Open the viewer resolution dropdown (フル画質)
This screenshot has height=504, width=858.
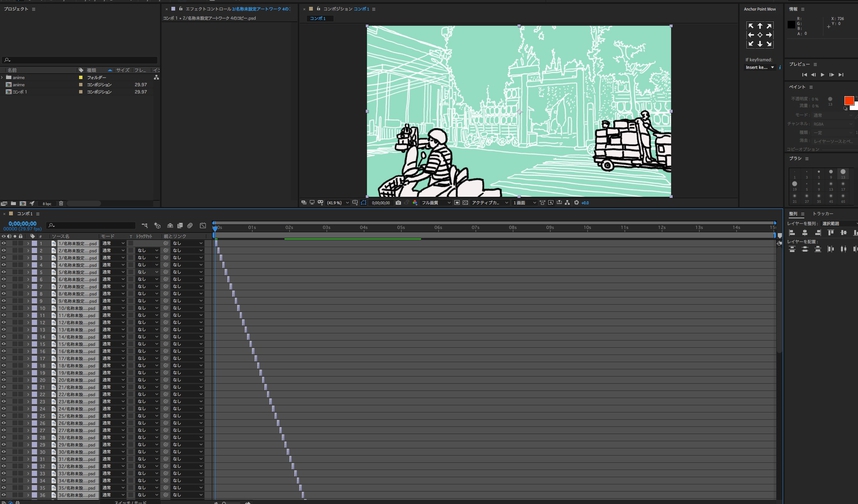point(431,203)
